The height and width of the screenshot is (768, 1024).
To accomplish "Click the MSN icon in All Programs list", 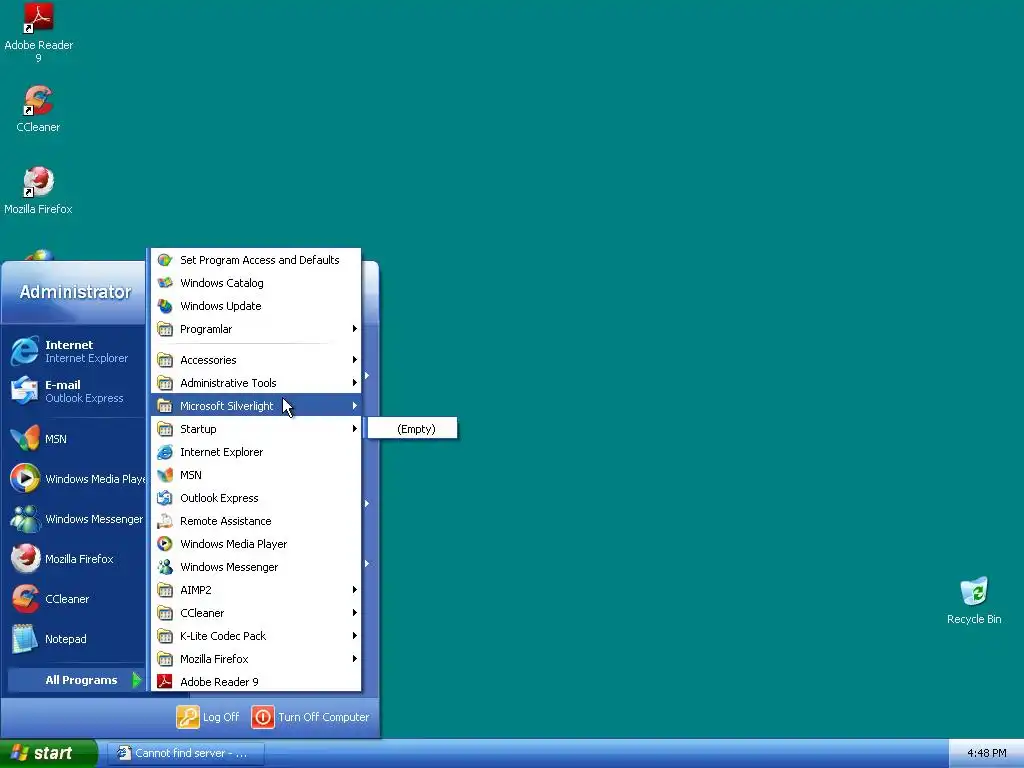I will pos(165,475).
